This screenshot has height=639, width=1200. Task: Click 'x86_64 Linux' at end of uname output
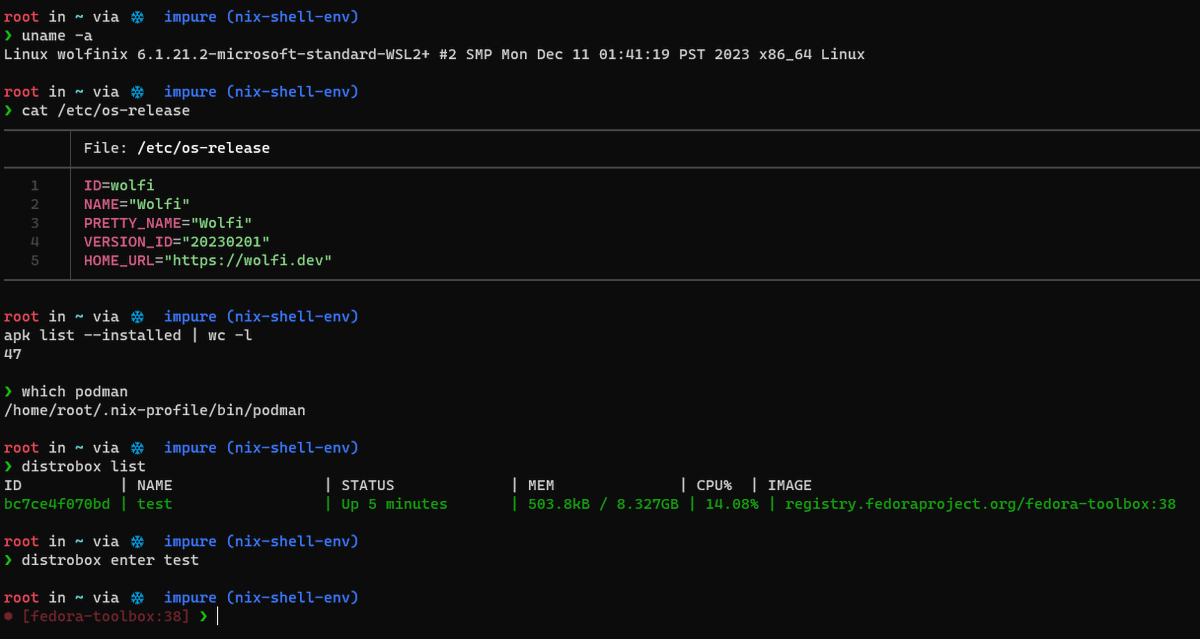pyautogui.click(x=812, y=54)
